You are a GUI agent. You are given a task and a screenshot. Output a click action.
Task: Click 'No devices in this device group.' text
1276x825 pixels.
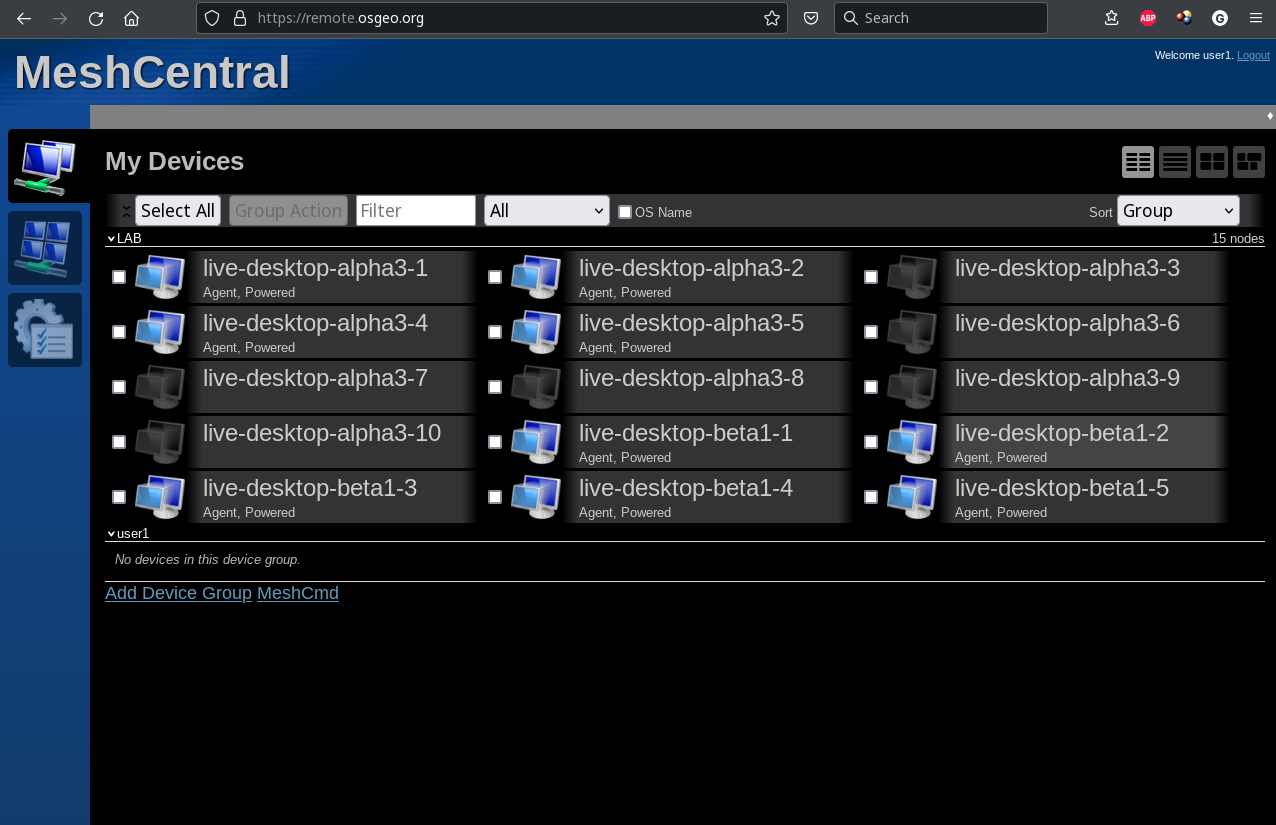coord(208,560)
